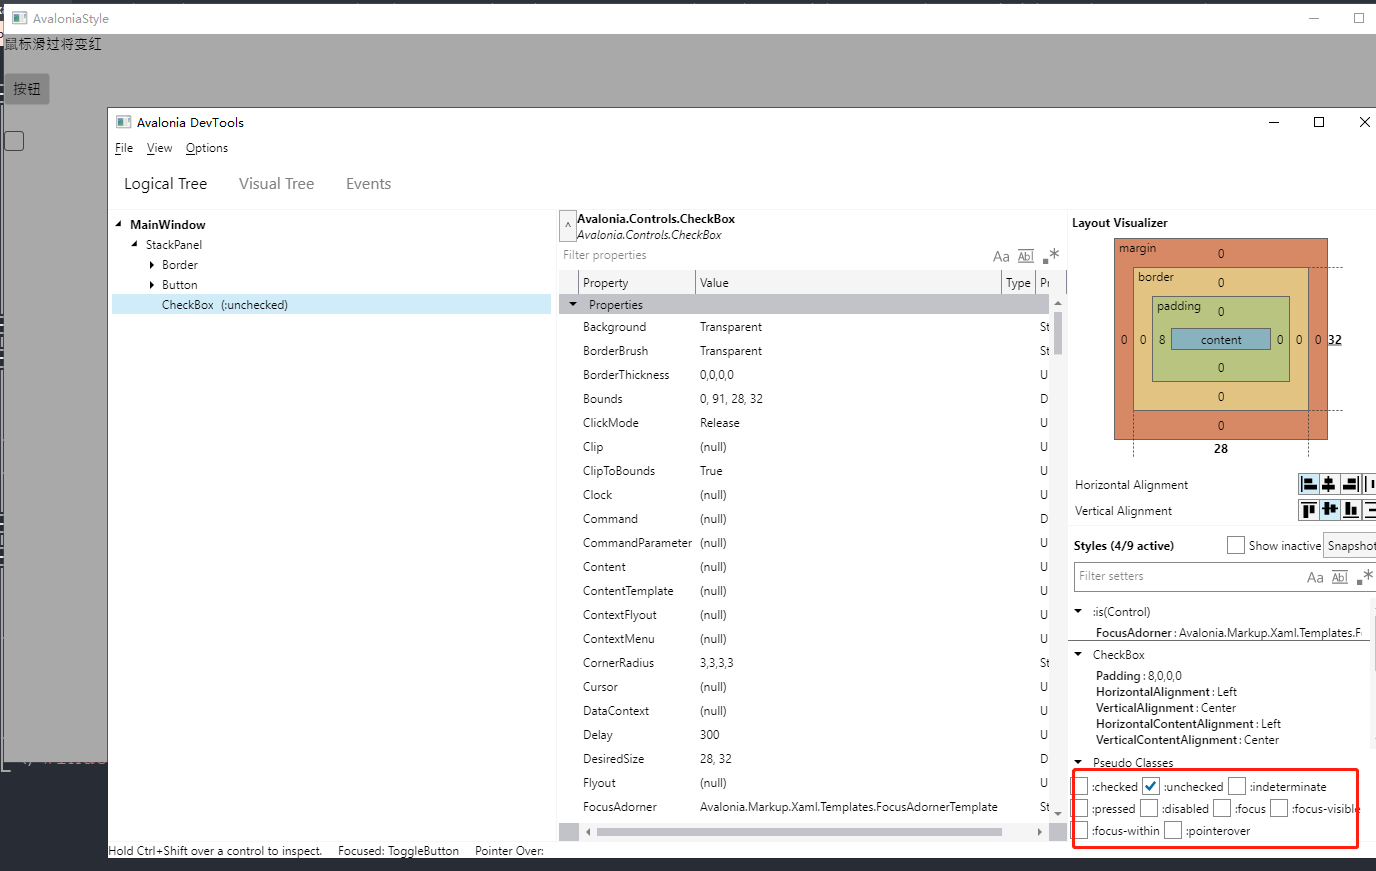Click the Snapshot button
The height and width of the screenshot is (871, 1376).
pos(1350,545)
